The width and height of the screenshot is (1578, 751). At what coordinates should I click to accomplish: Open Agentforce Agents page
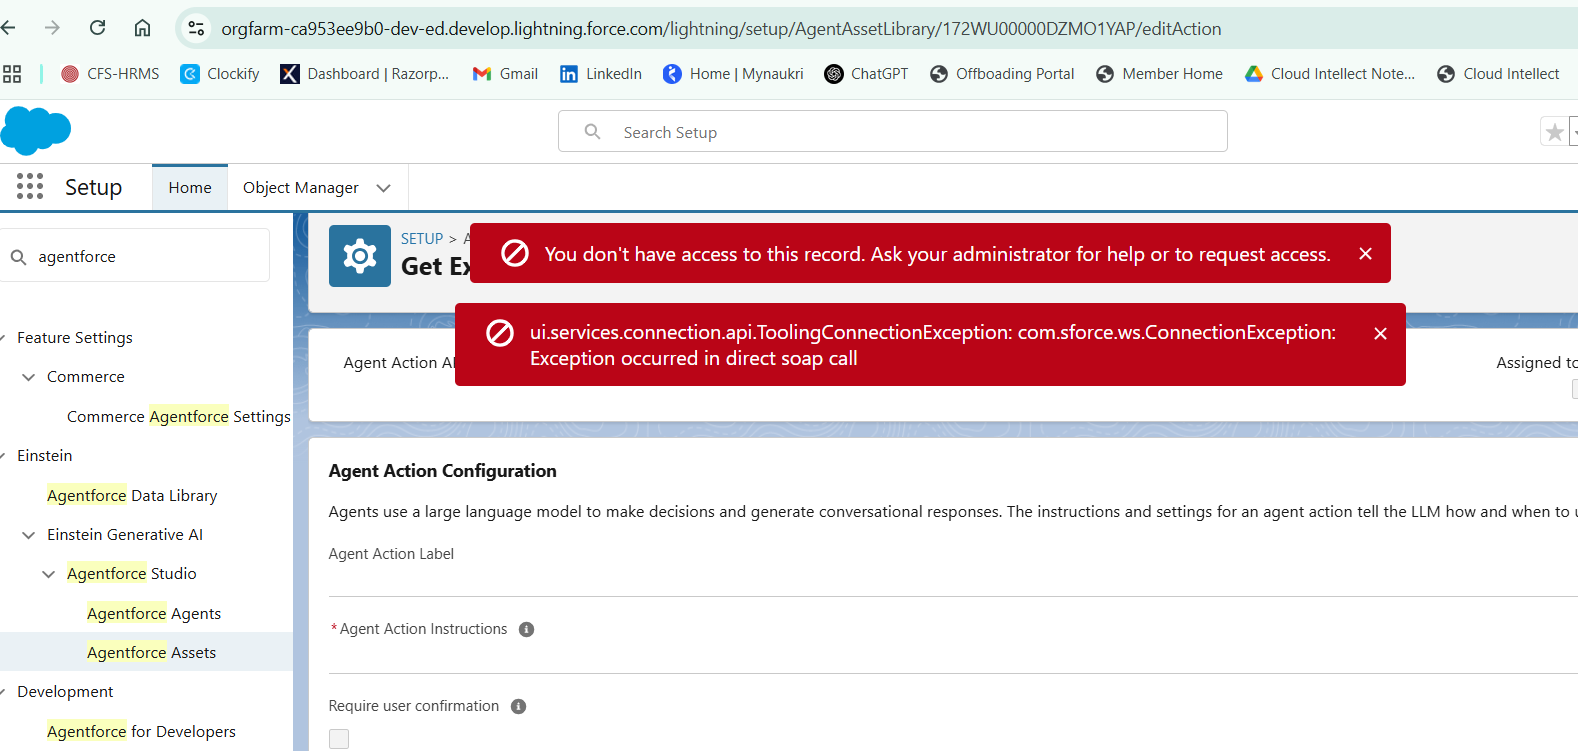tap(154, 613)
